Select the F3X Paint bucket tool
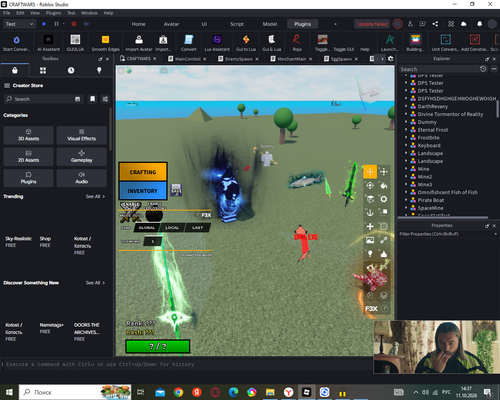Image resolution: width=500 pixels, height=400 pixels. click(384, 185)
